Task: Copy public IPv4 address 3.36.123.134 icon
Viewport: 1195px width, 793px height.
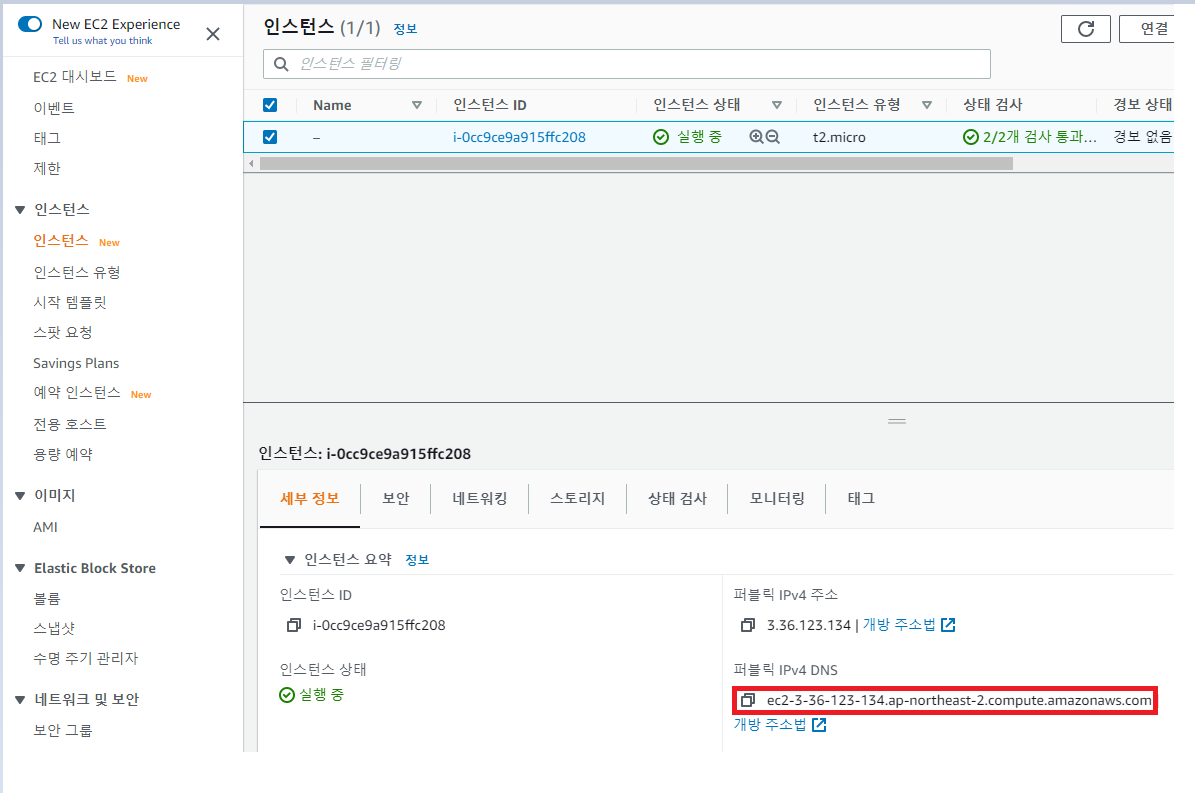Action: click(748, 625)
